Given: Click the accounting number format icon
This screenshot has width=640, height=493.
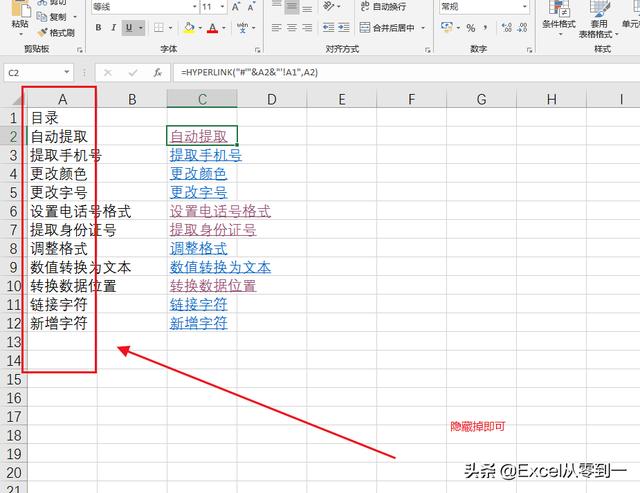Looking at the screenshot, I should point(447,28).
